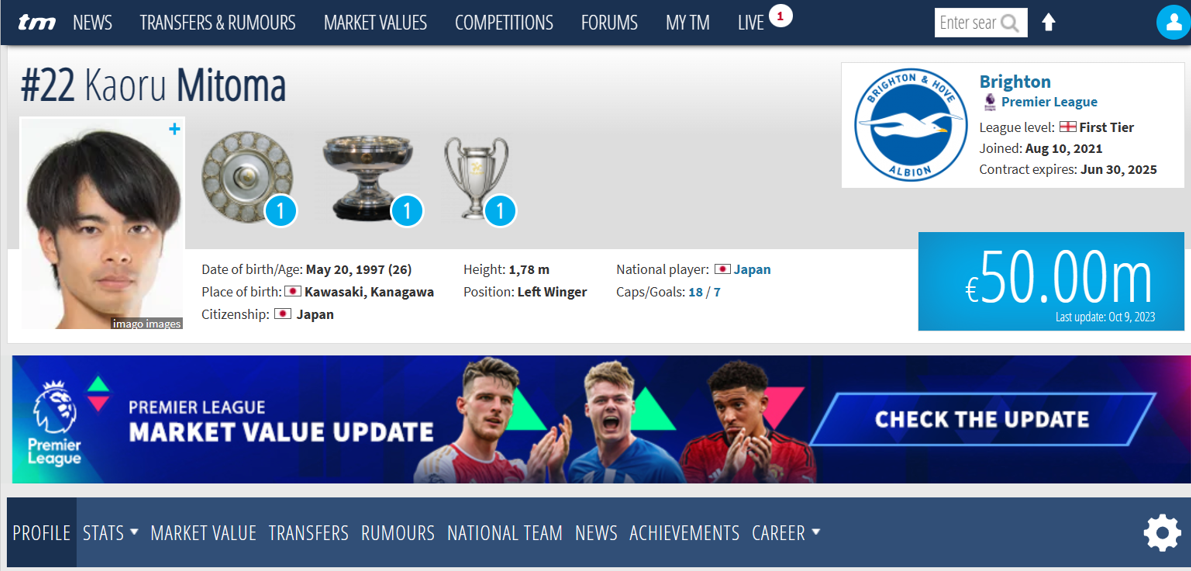This screenshot has height=571, width=1191.
Task: Expand the CAREER dropdown arrow
Action: click(x=816, y=532)
